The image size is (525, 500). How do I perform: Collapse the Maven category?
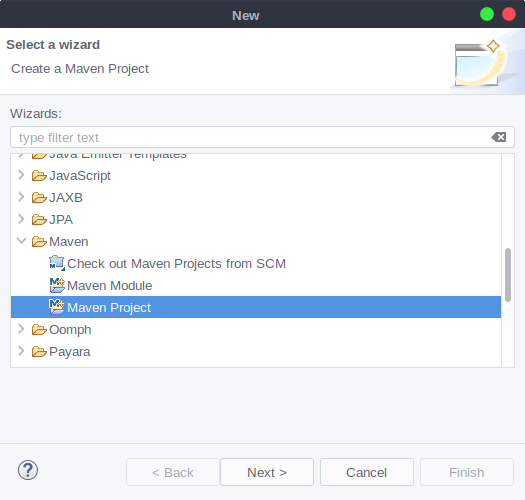21,241
